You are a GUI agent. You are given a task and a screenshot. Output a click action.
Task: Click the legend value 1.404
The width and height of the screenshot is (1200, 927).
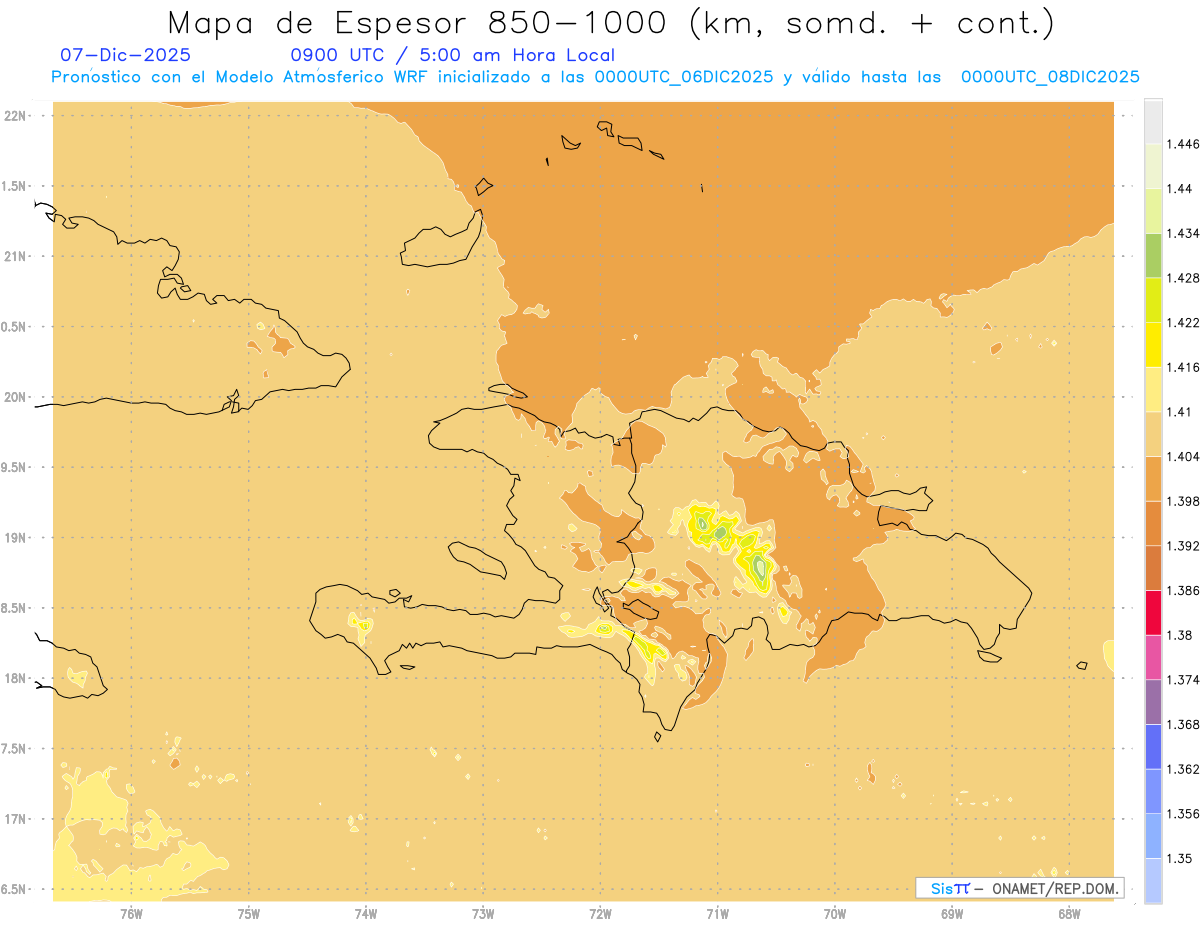[x=1185, y=457]
